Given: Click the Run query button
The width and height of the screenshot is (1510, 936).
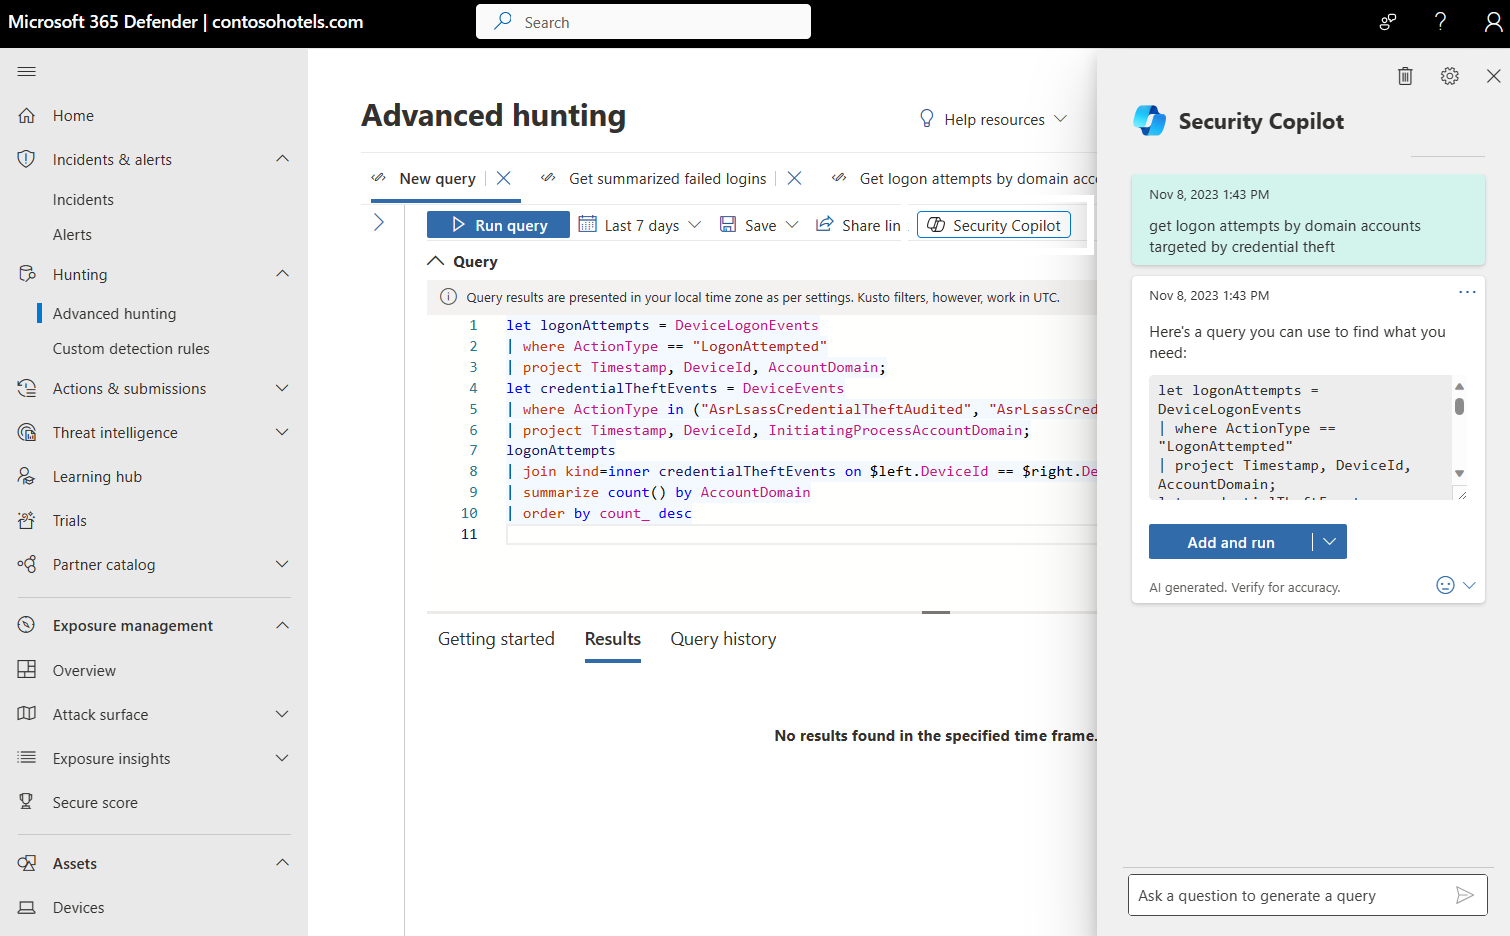Looking at the screenshot, I should click(498, 225).
